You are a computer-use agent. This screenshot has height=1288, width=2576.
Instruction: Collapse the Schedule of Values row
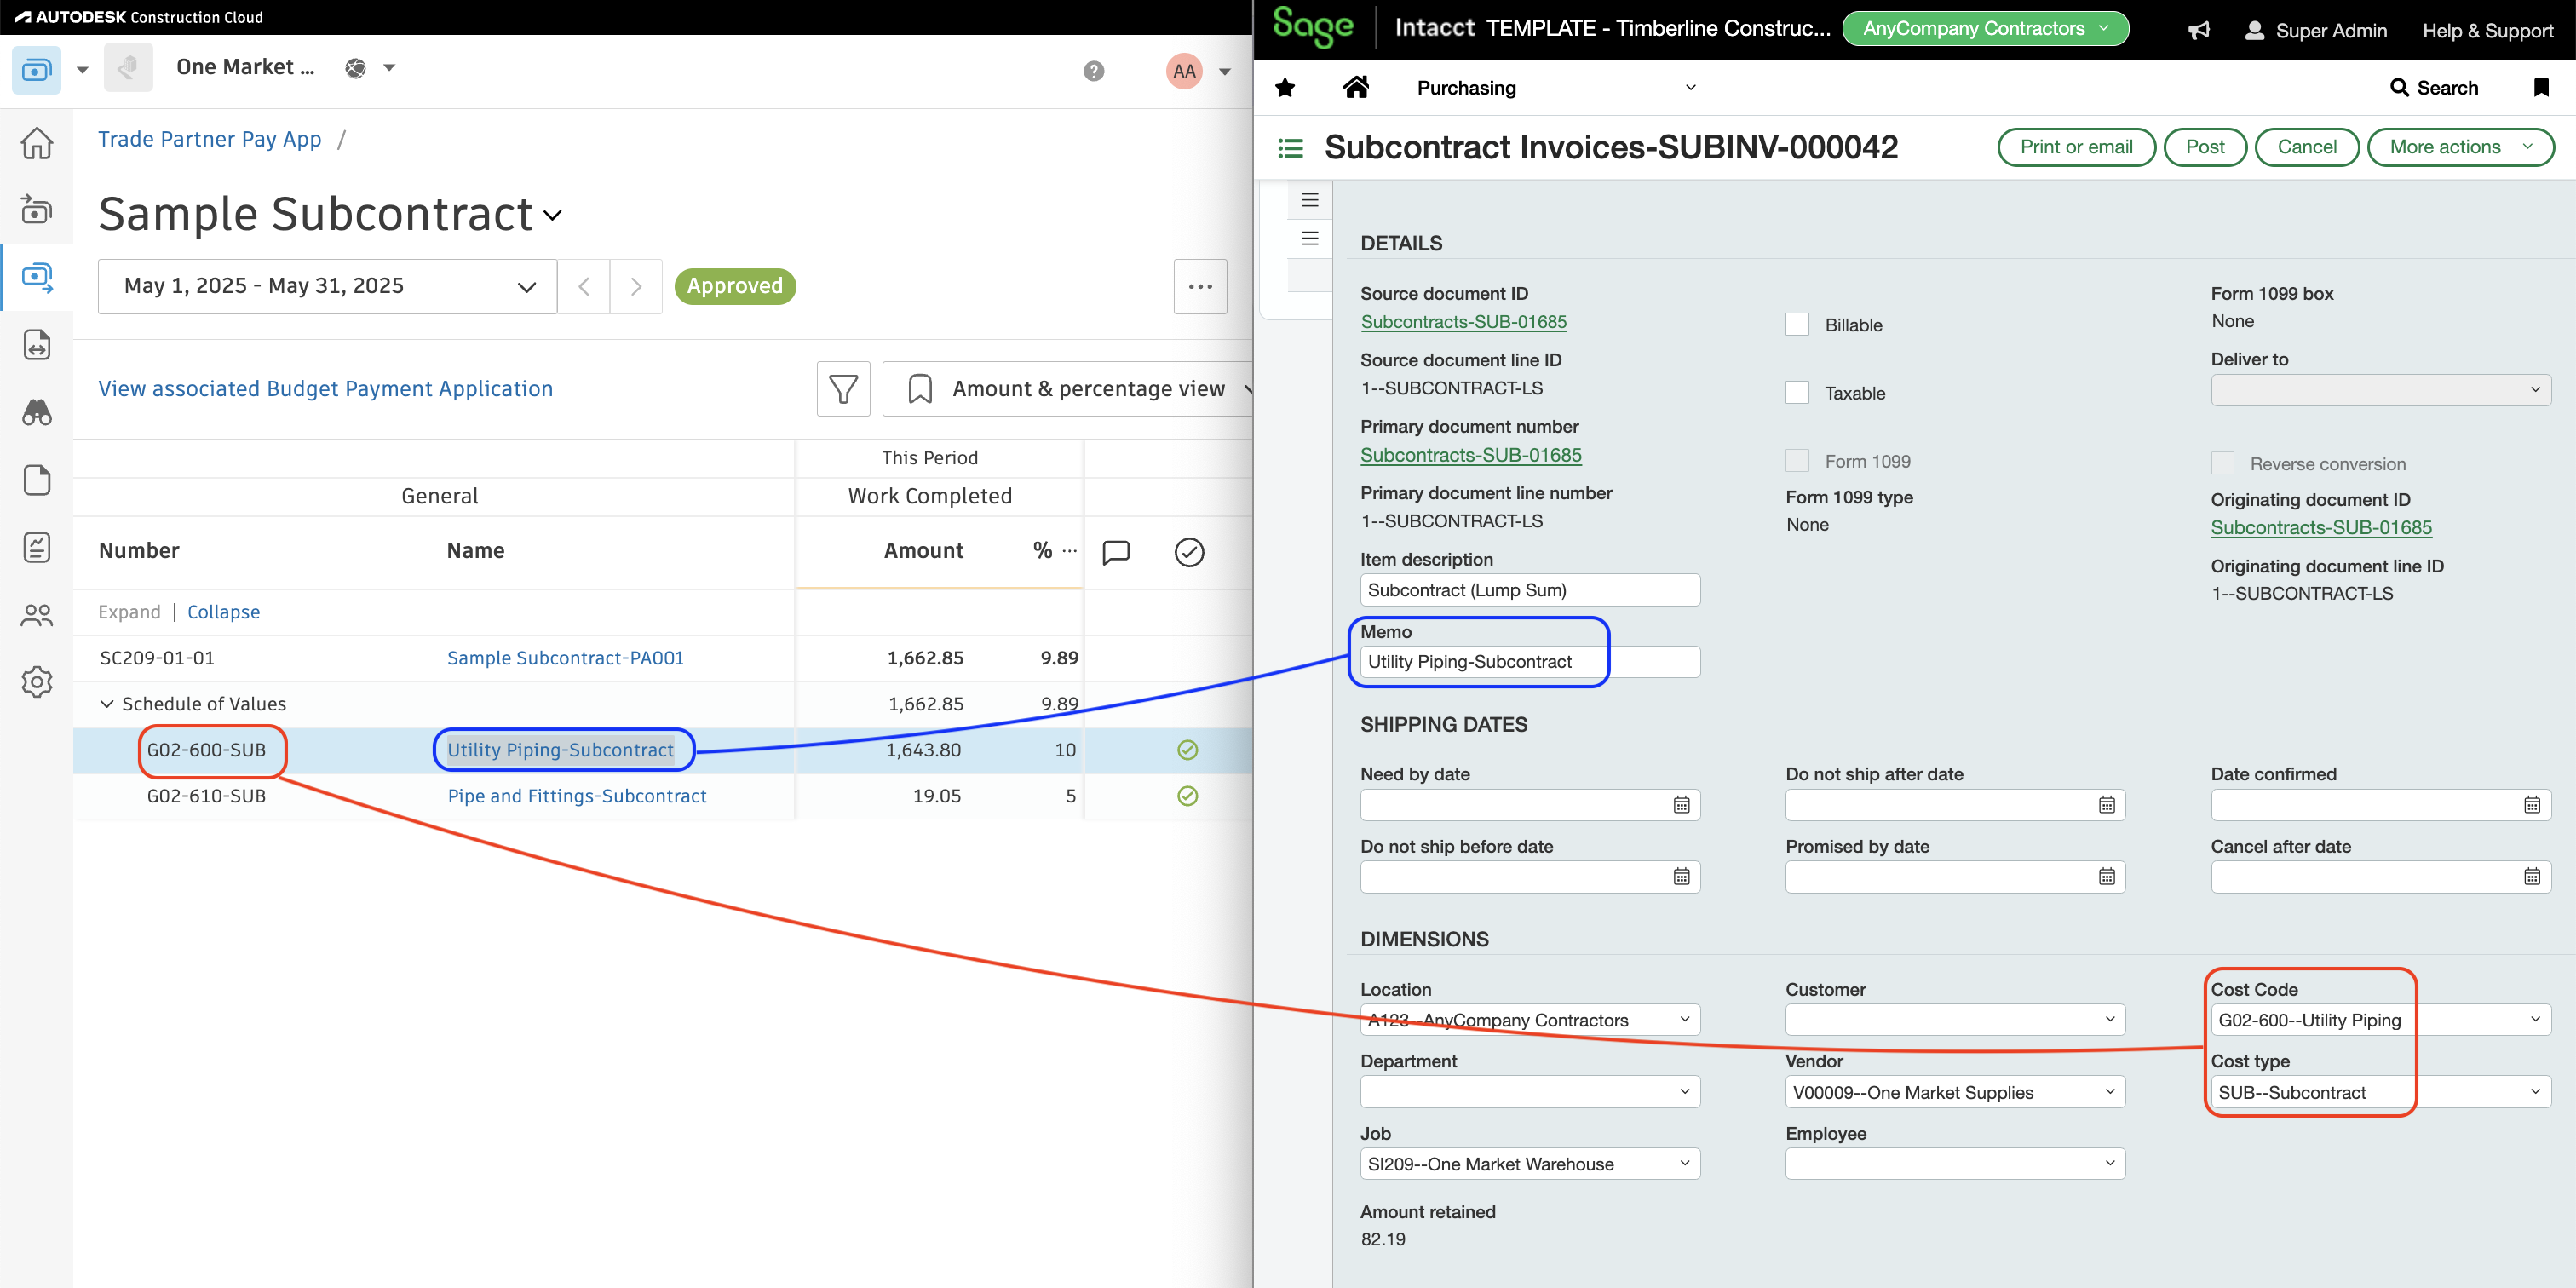(107, 704)
